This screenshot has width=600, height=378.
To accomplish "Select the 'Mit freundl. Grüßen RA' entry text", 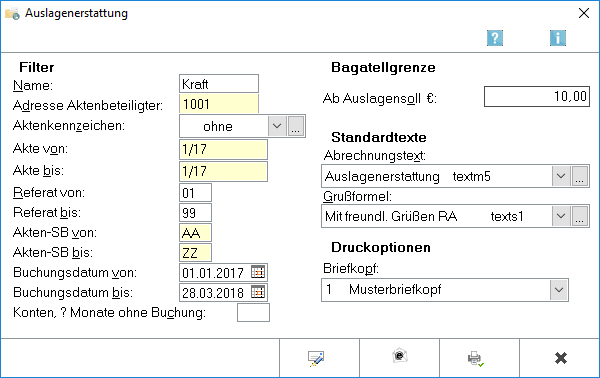I will (x=391, y=216).
